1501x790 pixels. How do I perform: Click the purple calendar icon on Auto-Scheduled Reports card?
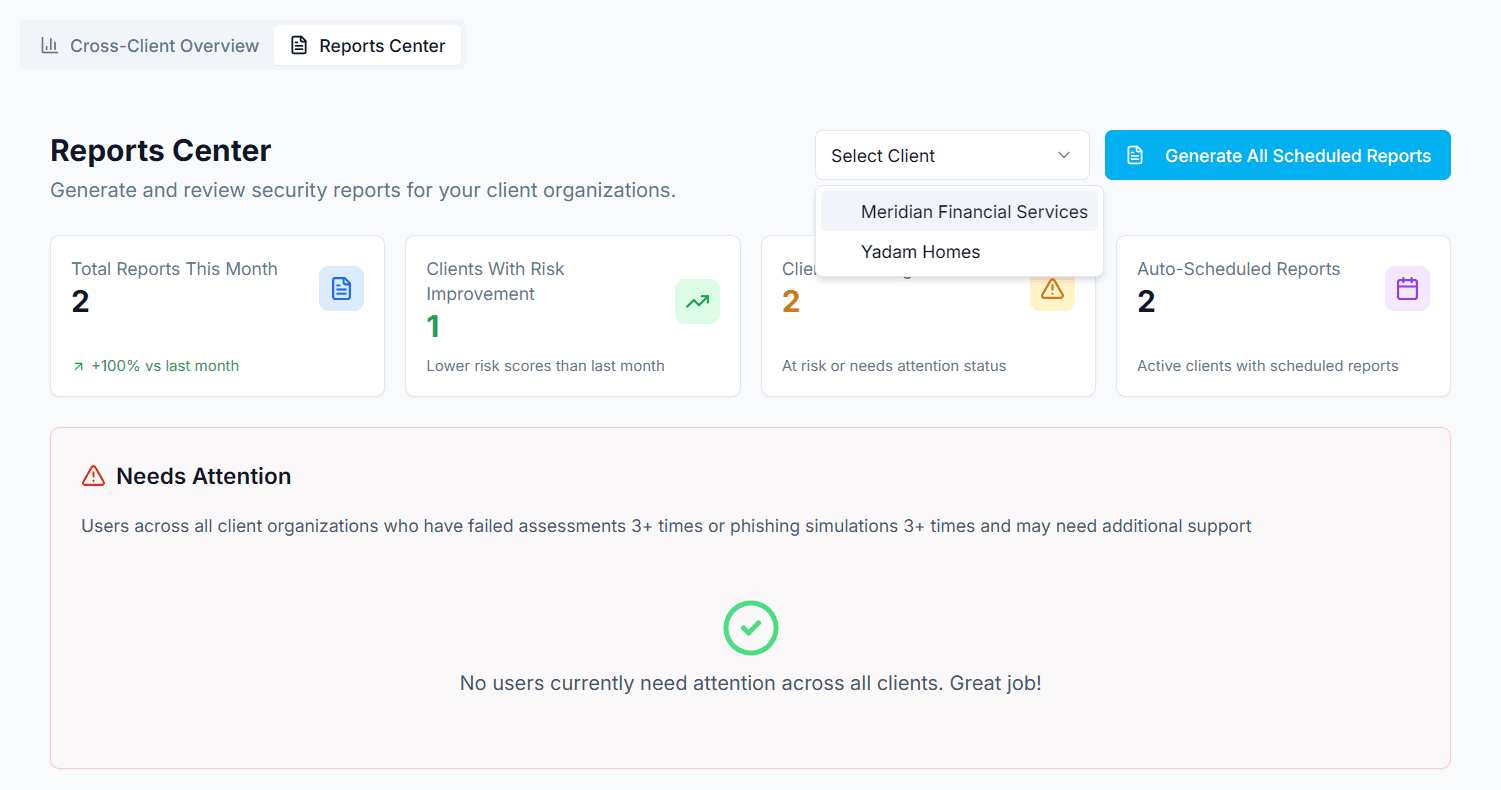pos(1407,289)
